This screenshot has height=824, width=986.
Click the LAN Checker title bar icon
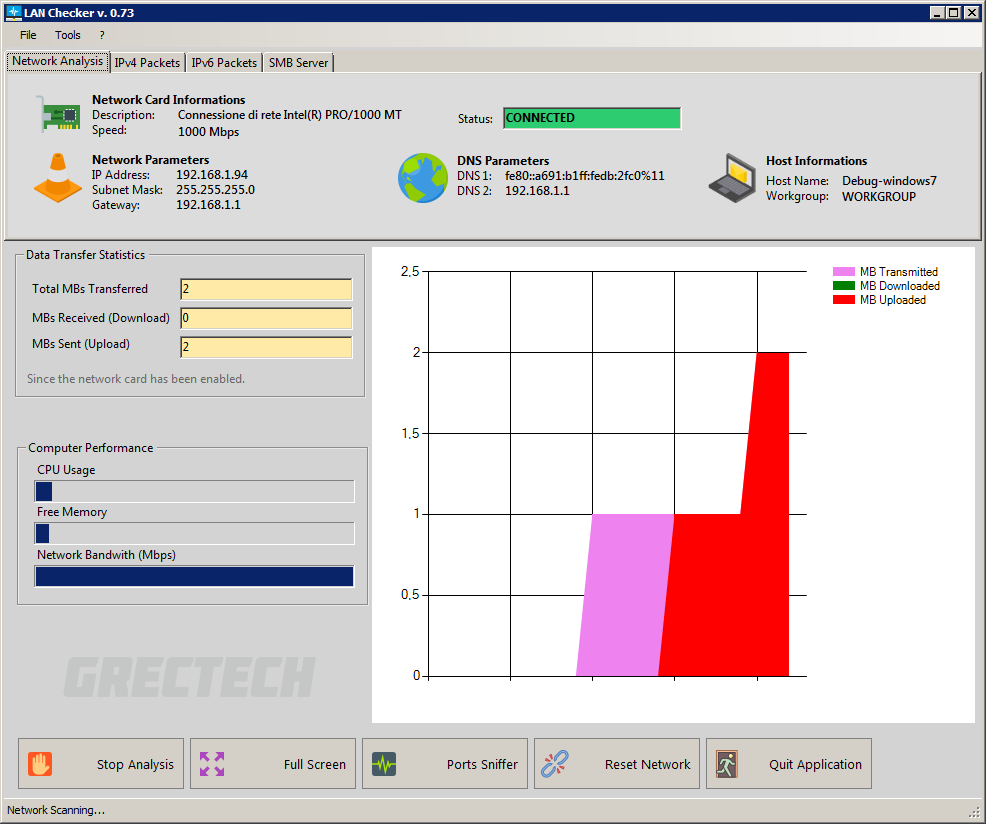click(13, 13)
